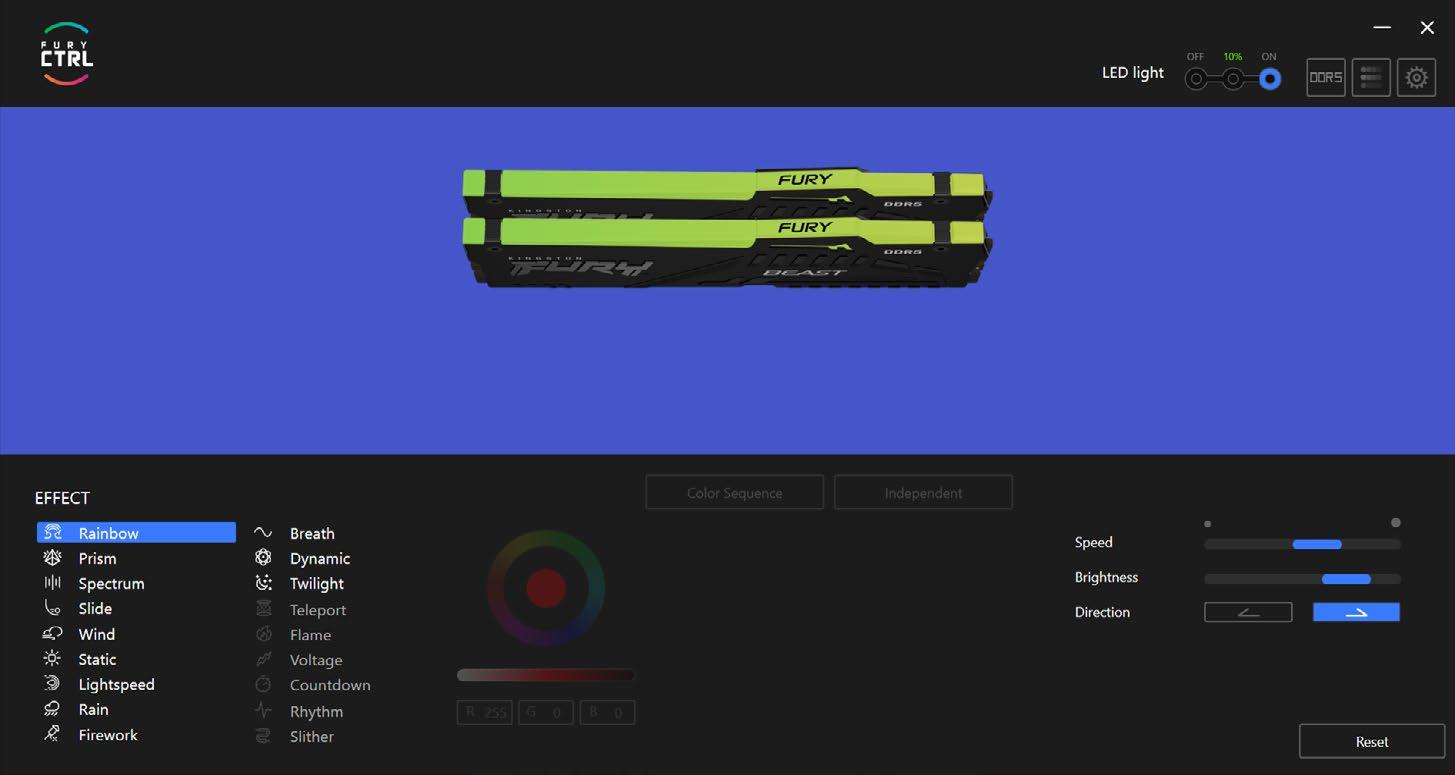Viewport: 1455px width, 775px height.
Task: Select the Lightspeed effect icon
Action: coord(53,684)
